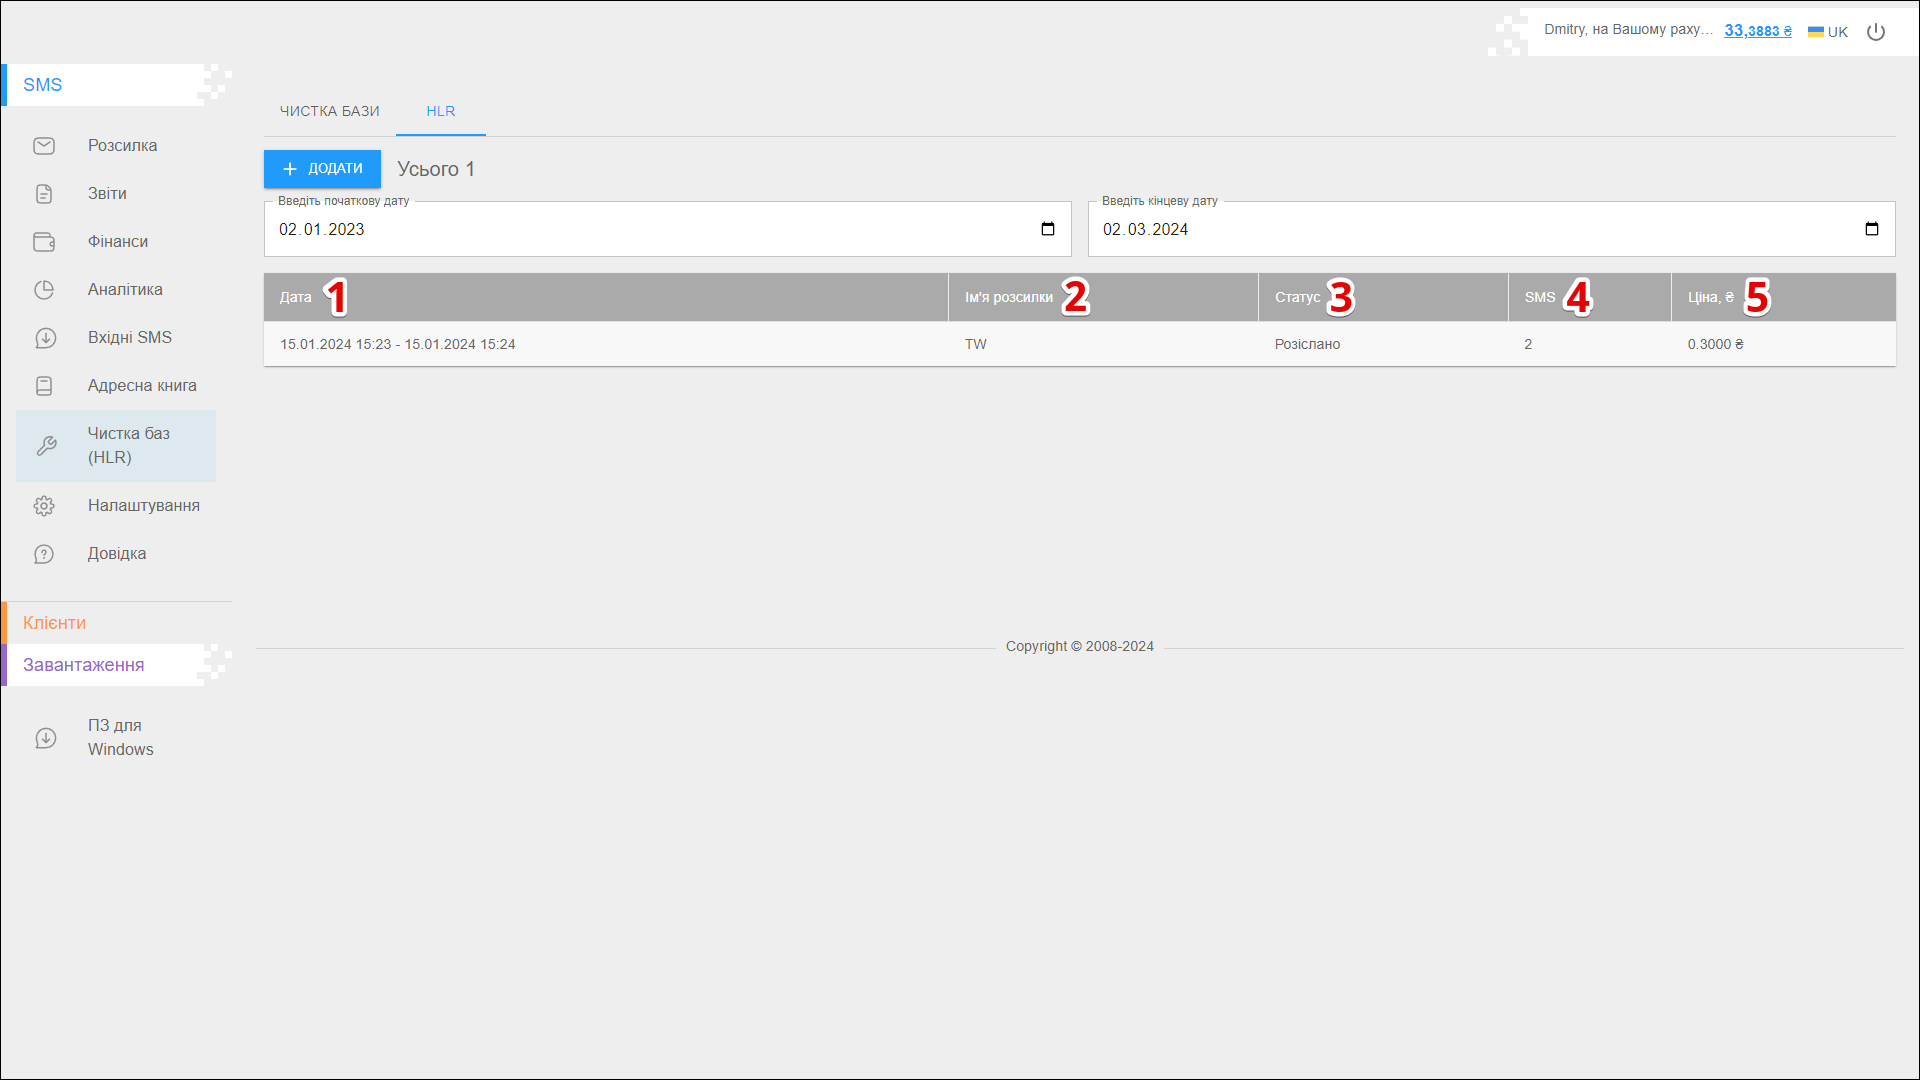The height and width of the screenshot is (1080, 1920).
Task: Click the download icon for ПЗ для Windows
Action: coord(45,738)
